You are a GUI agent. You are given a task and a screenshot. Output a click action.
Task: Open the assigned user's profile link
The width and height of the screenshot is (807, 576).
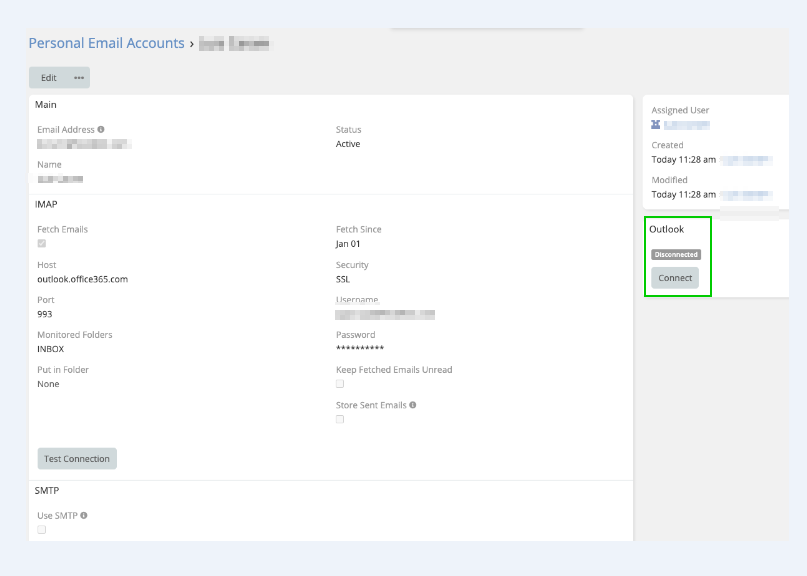tap(687, 125)
